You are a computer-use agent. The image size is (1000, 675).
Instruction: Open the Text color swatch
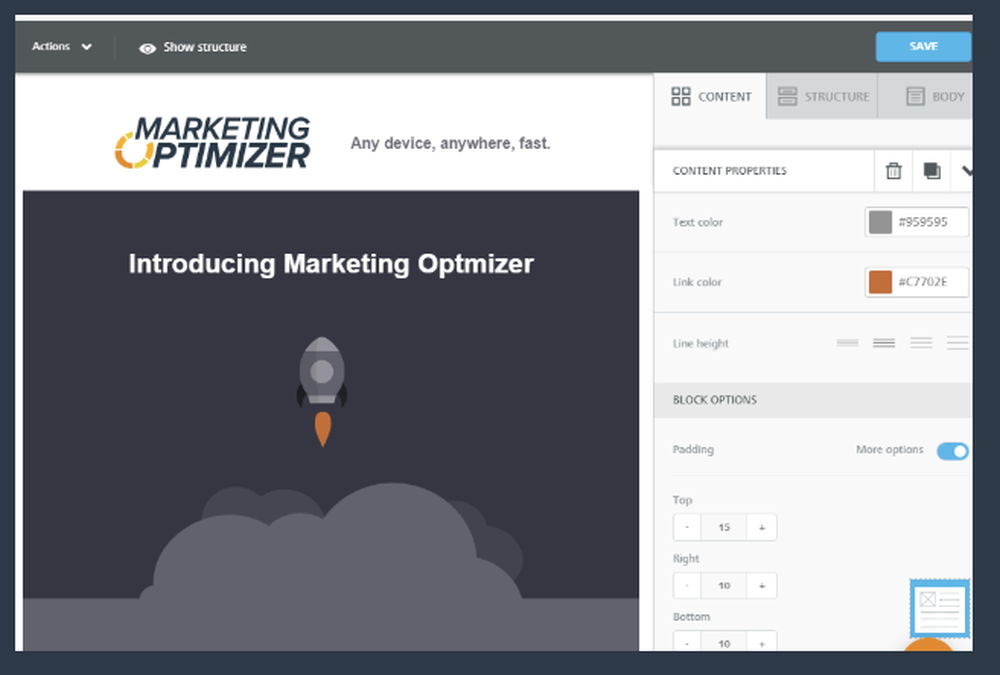click(880, 222)
